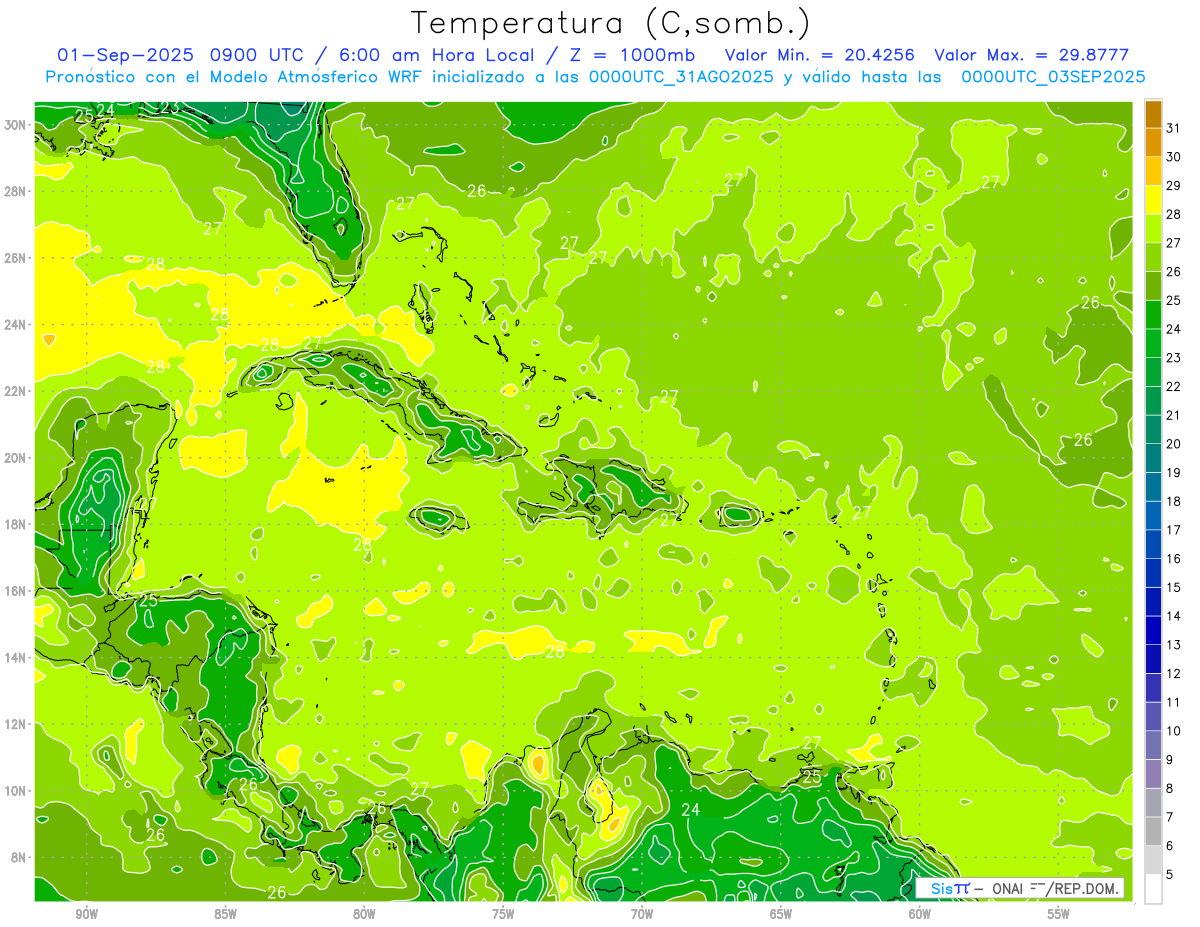1200x927 pixels.
Task: Select the purple colorbar swatch between 9 and 10
Action: tap(1153, 745)
